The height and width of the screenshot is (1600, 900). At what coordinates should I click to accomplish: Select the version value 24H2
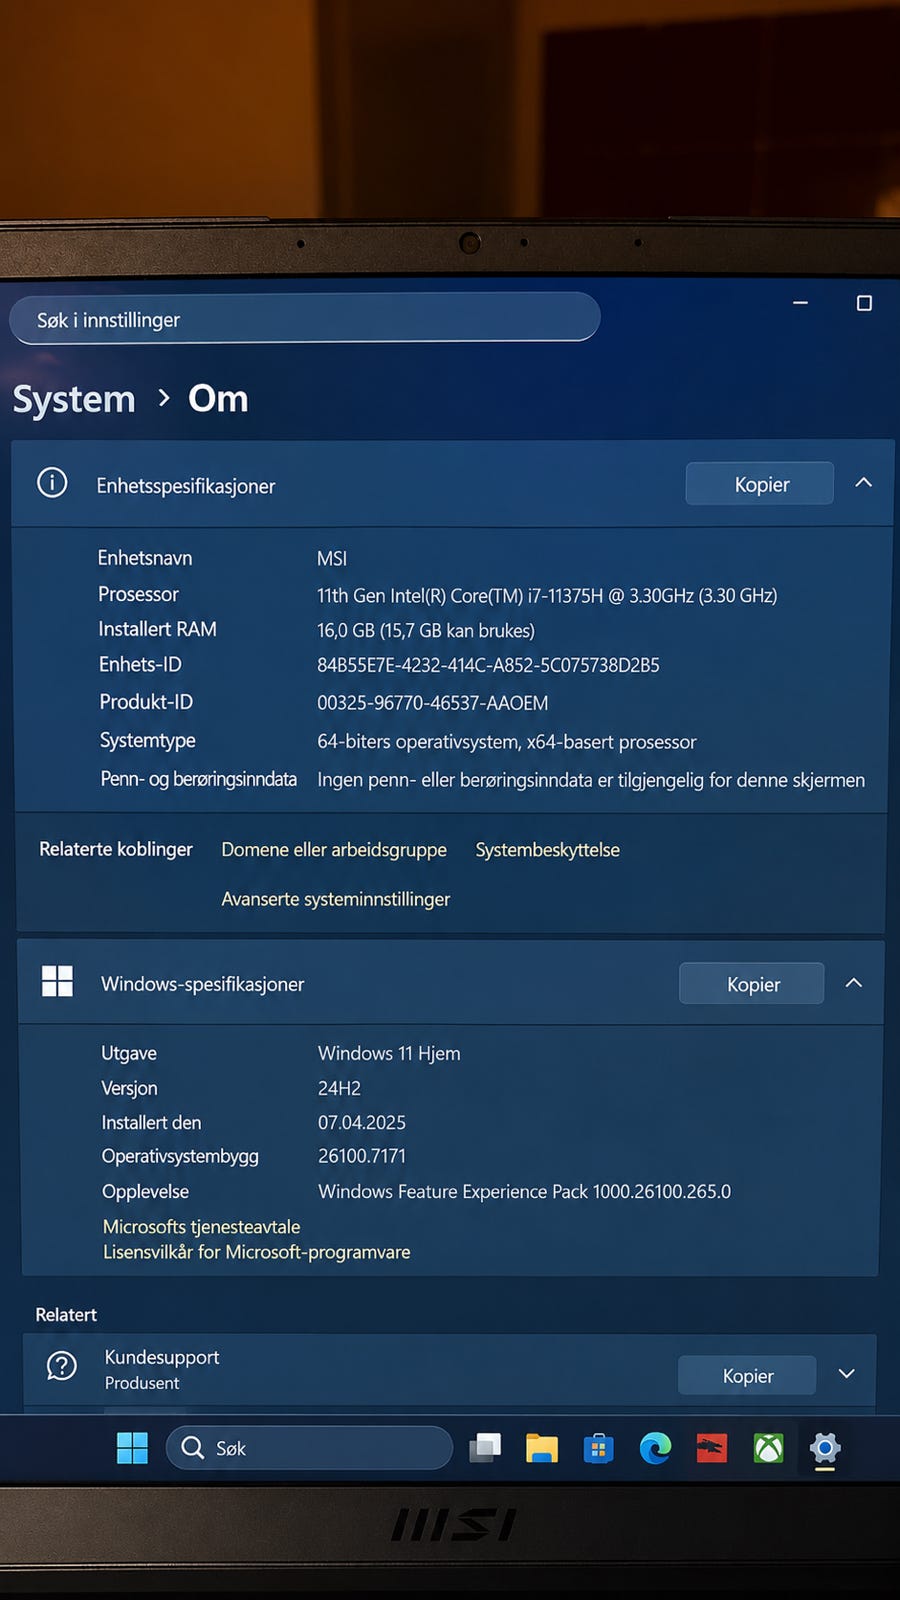point(339,1088)
